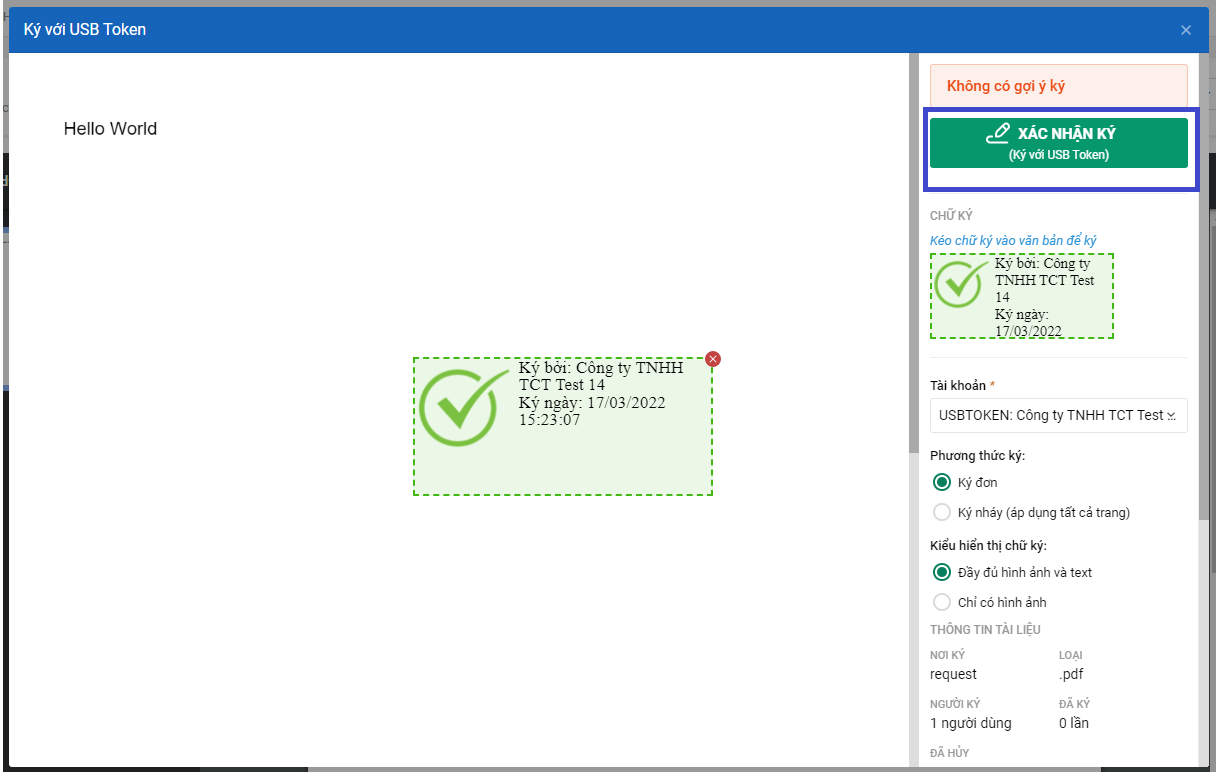Click Kéo chữ ký vào văn bản để ký
This screenshot has width=1227, height=779.
[x=1013, y=241]
